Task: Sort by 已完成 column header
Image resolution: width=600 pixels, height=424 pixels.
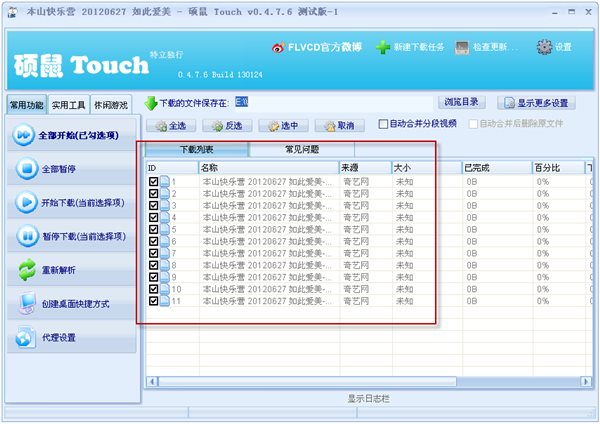Action: pyautogui.click(x=497, y=168)
